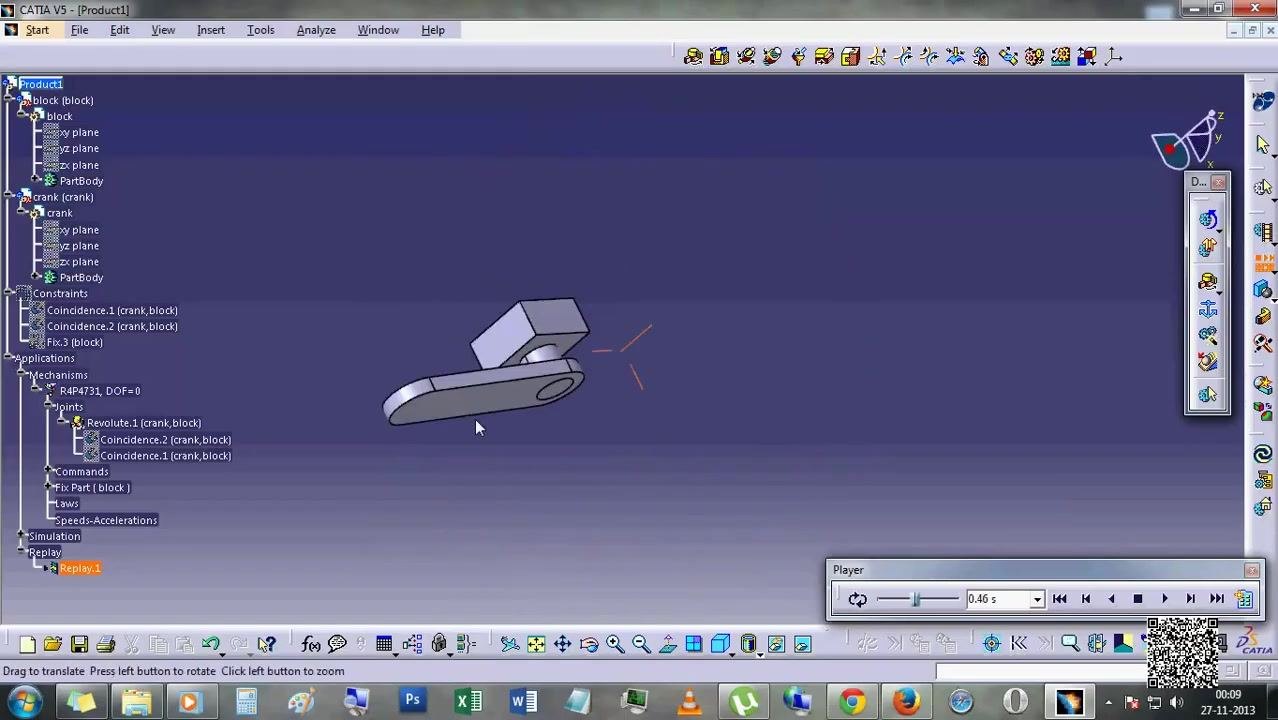Click the Player timeline slider
Image resolution: width=1278 pixels, height=720 pixels.
[x=917, y=599]
